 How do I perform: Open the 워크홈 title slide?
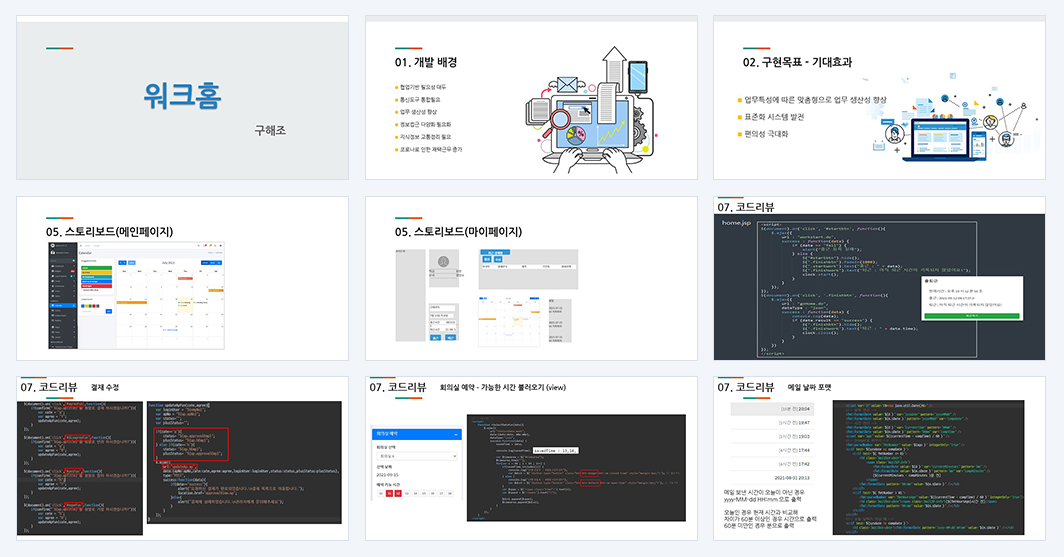183,98
